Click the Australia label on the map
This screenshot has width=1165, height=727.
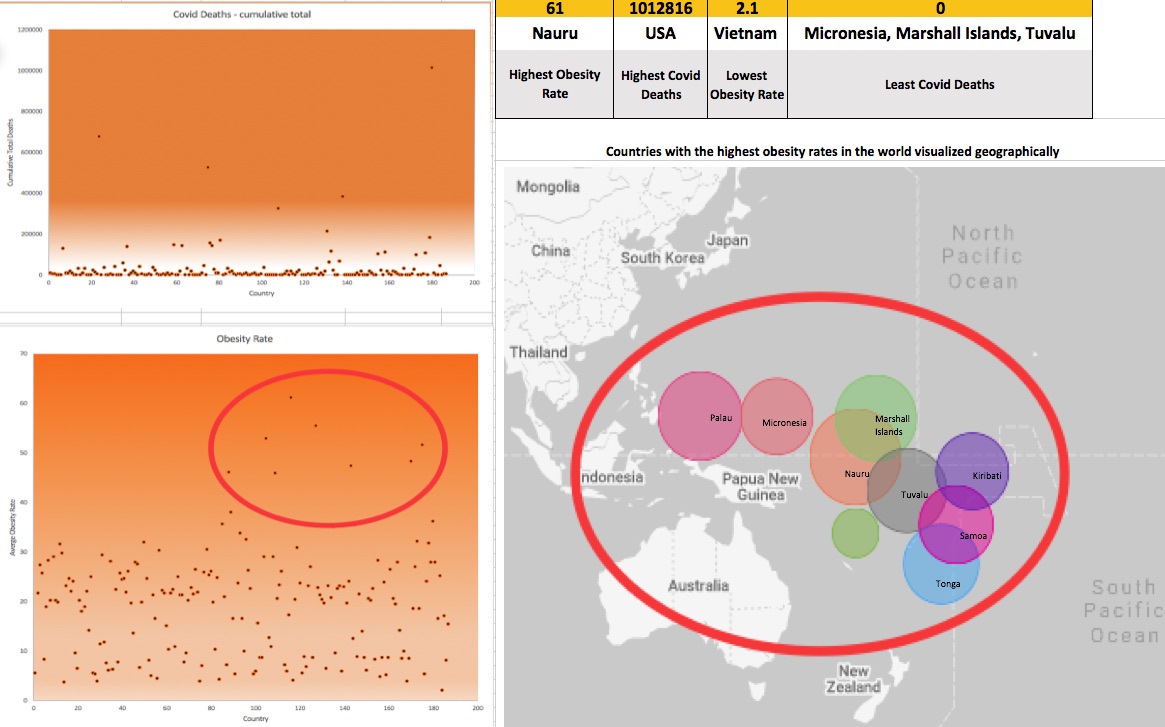pos(698,585)
